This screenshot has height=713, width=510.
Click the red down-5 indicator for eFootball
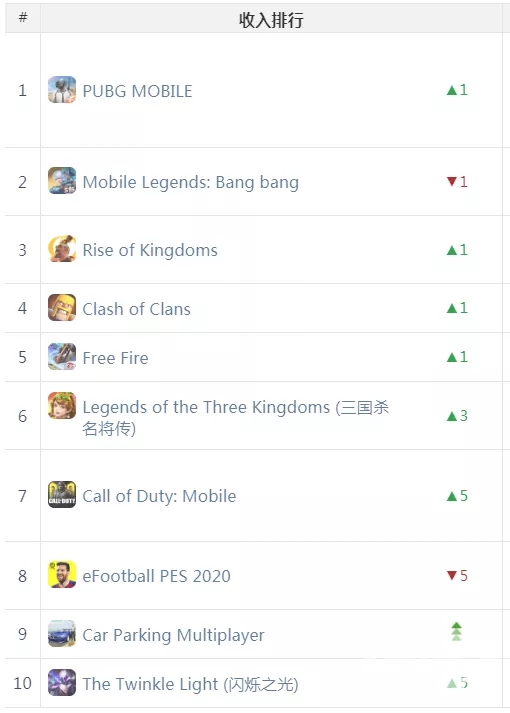[457, 576]
